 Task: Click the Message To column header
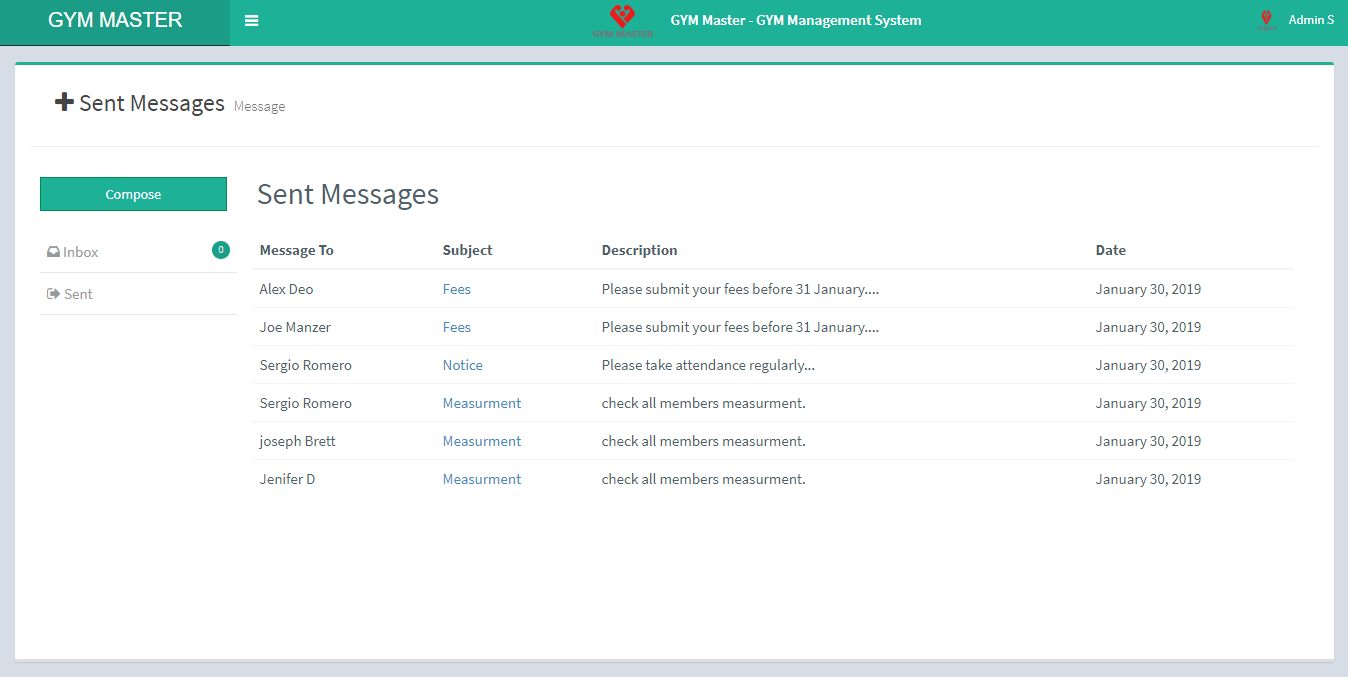(x=296, y=251)
